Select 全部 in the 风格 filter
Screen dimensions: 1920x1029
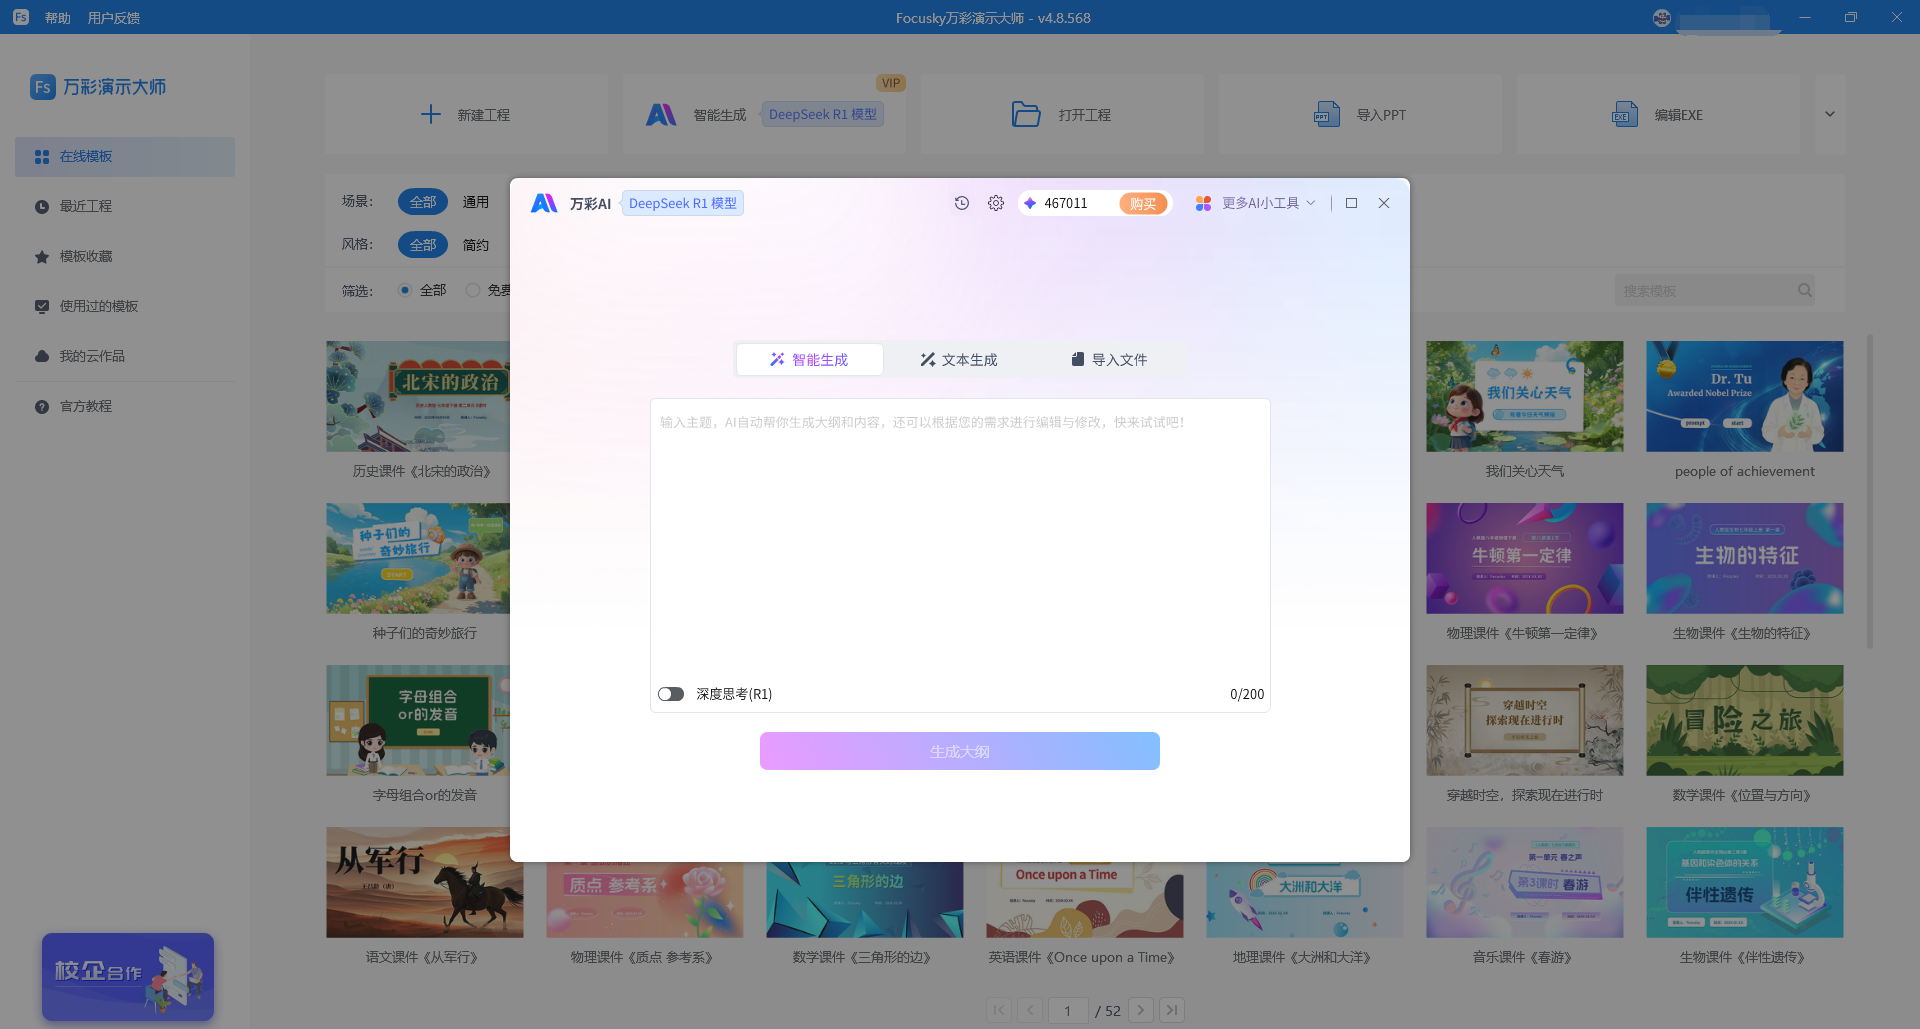pyautogui.click(x=423, y=245)
